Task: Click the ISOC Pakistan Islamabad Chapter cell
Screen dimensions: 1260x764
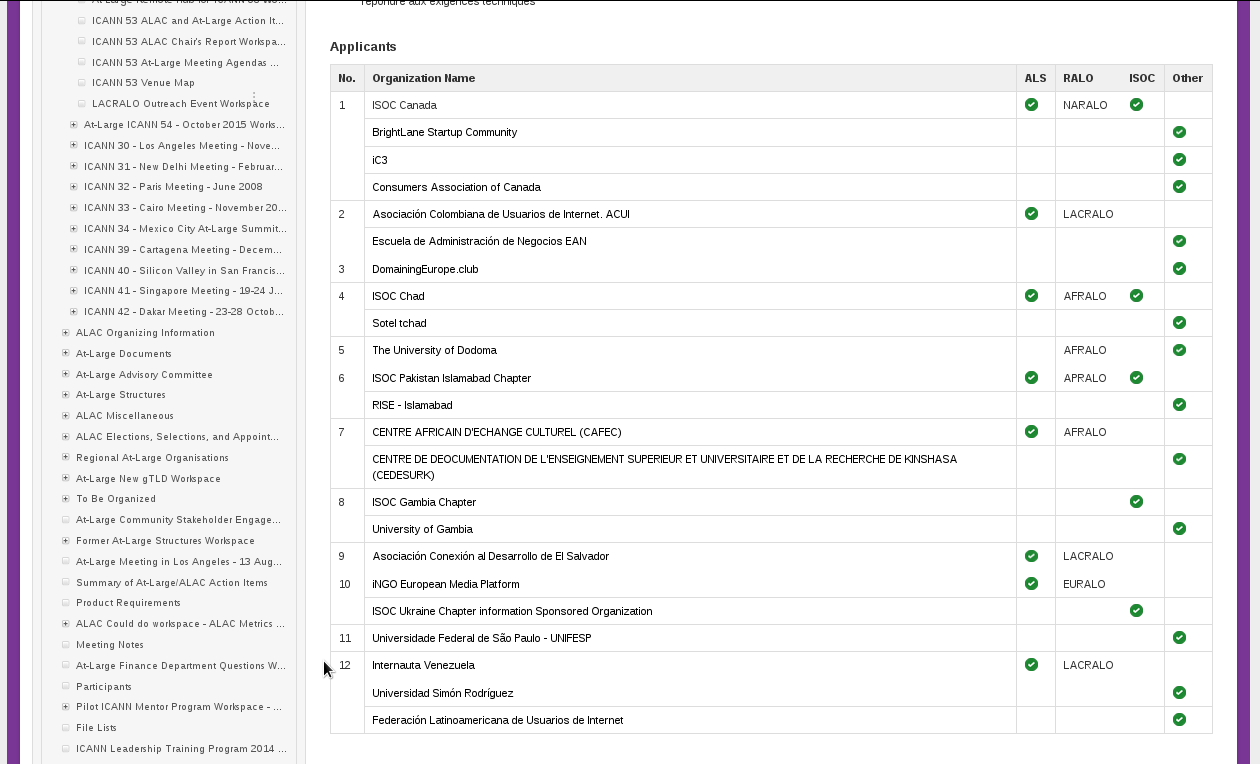Action: (x=451, y=378)
